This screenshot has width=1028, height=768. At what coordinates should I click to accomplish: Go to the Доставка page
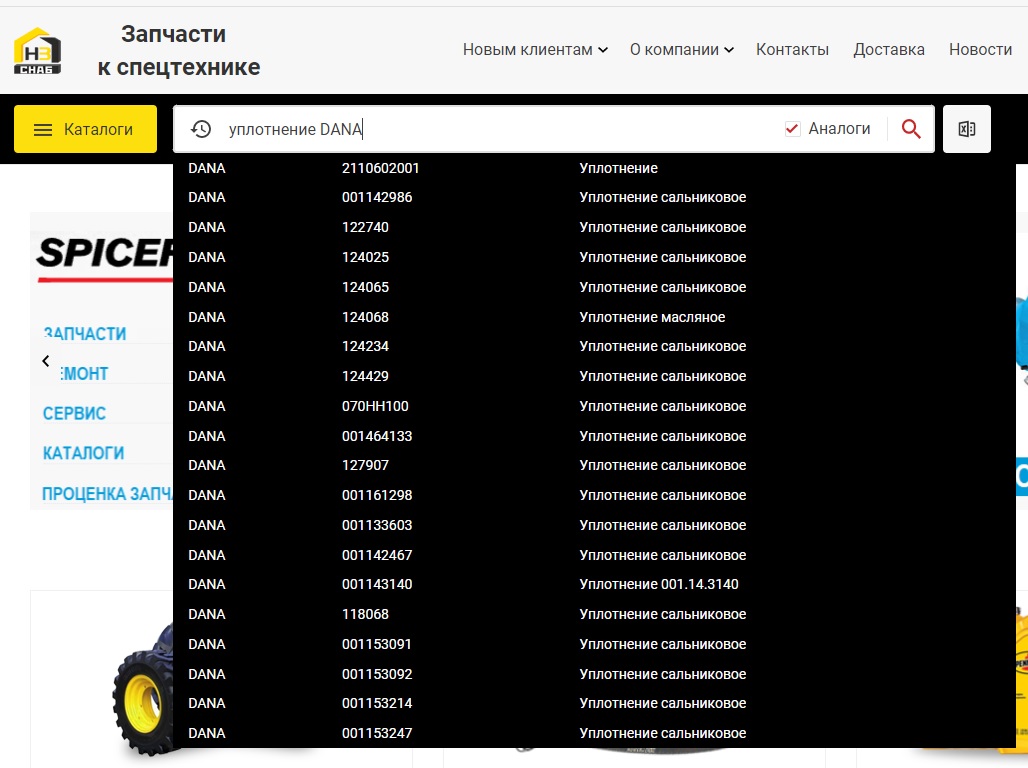(x=888, y=50)
